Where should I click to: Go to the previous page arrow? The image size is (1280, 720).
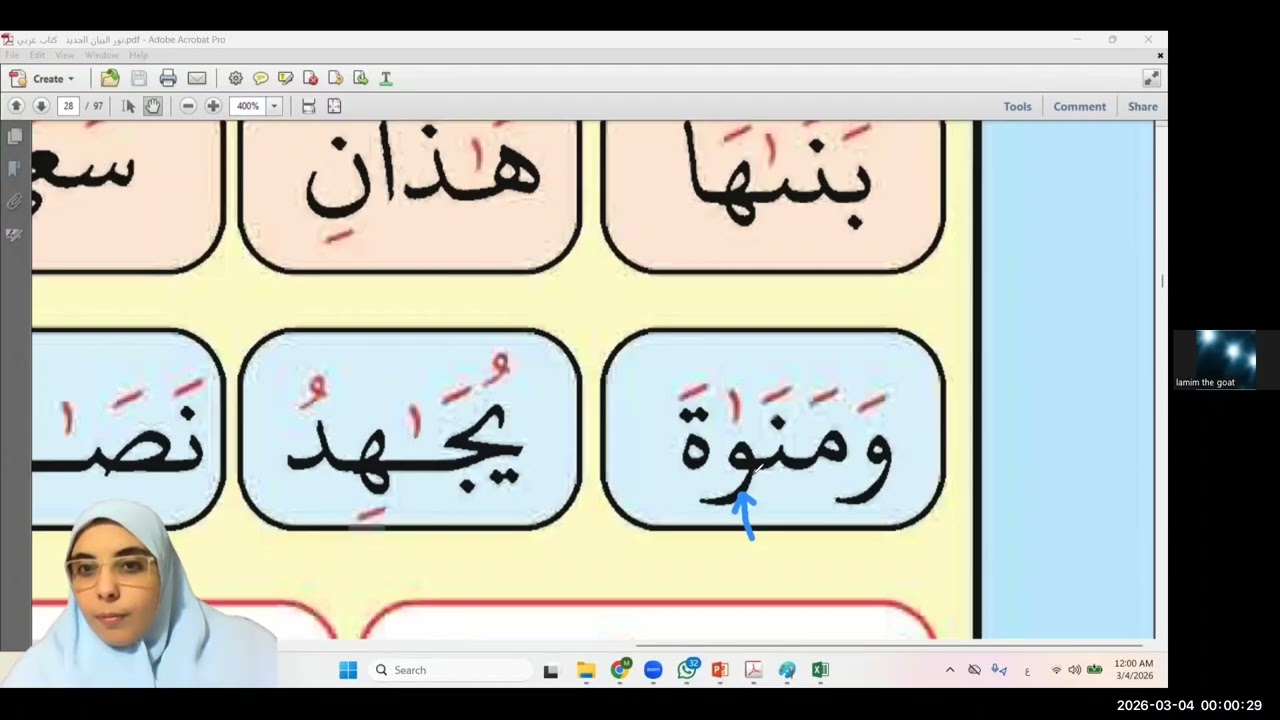(16, 106)
